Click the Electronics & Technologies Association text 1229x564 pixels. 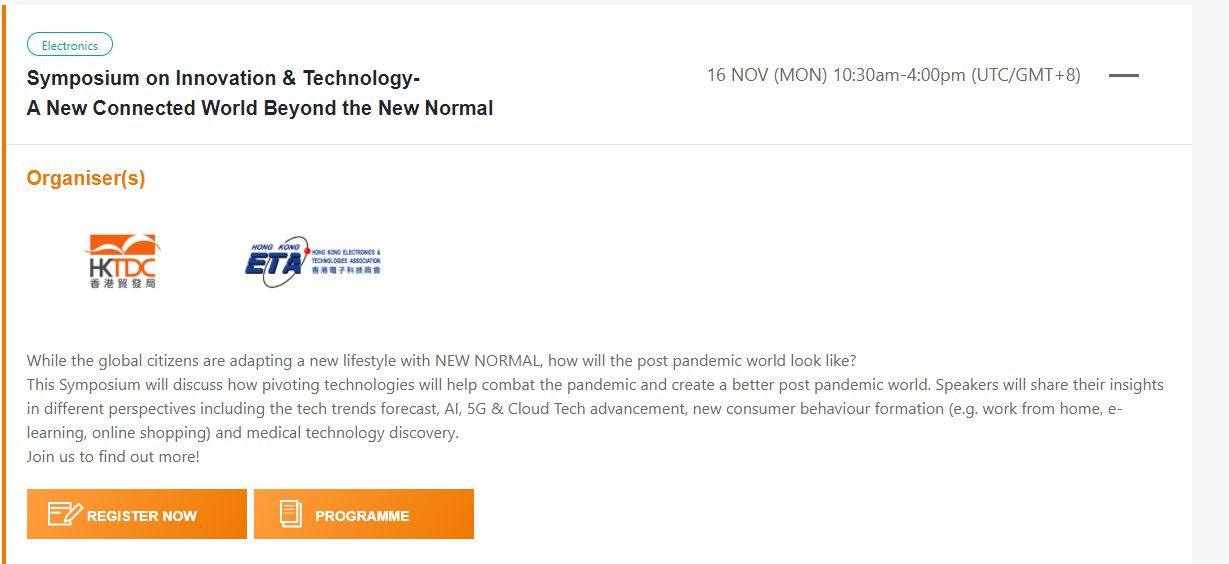[346, 256]
